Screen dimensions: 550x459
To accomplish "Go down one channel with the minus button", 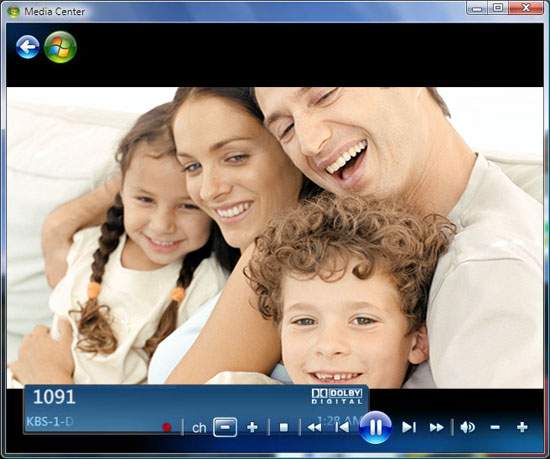I will 225,427.
